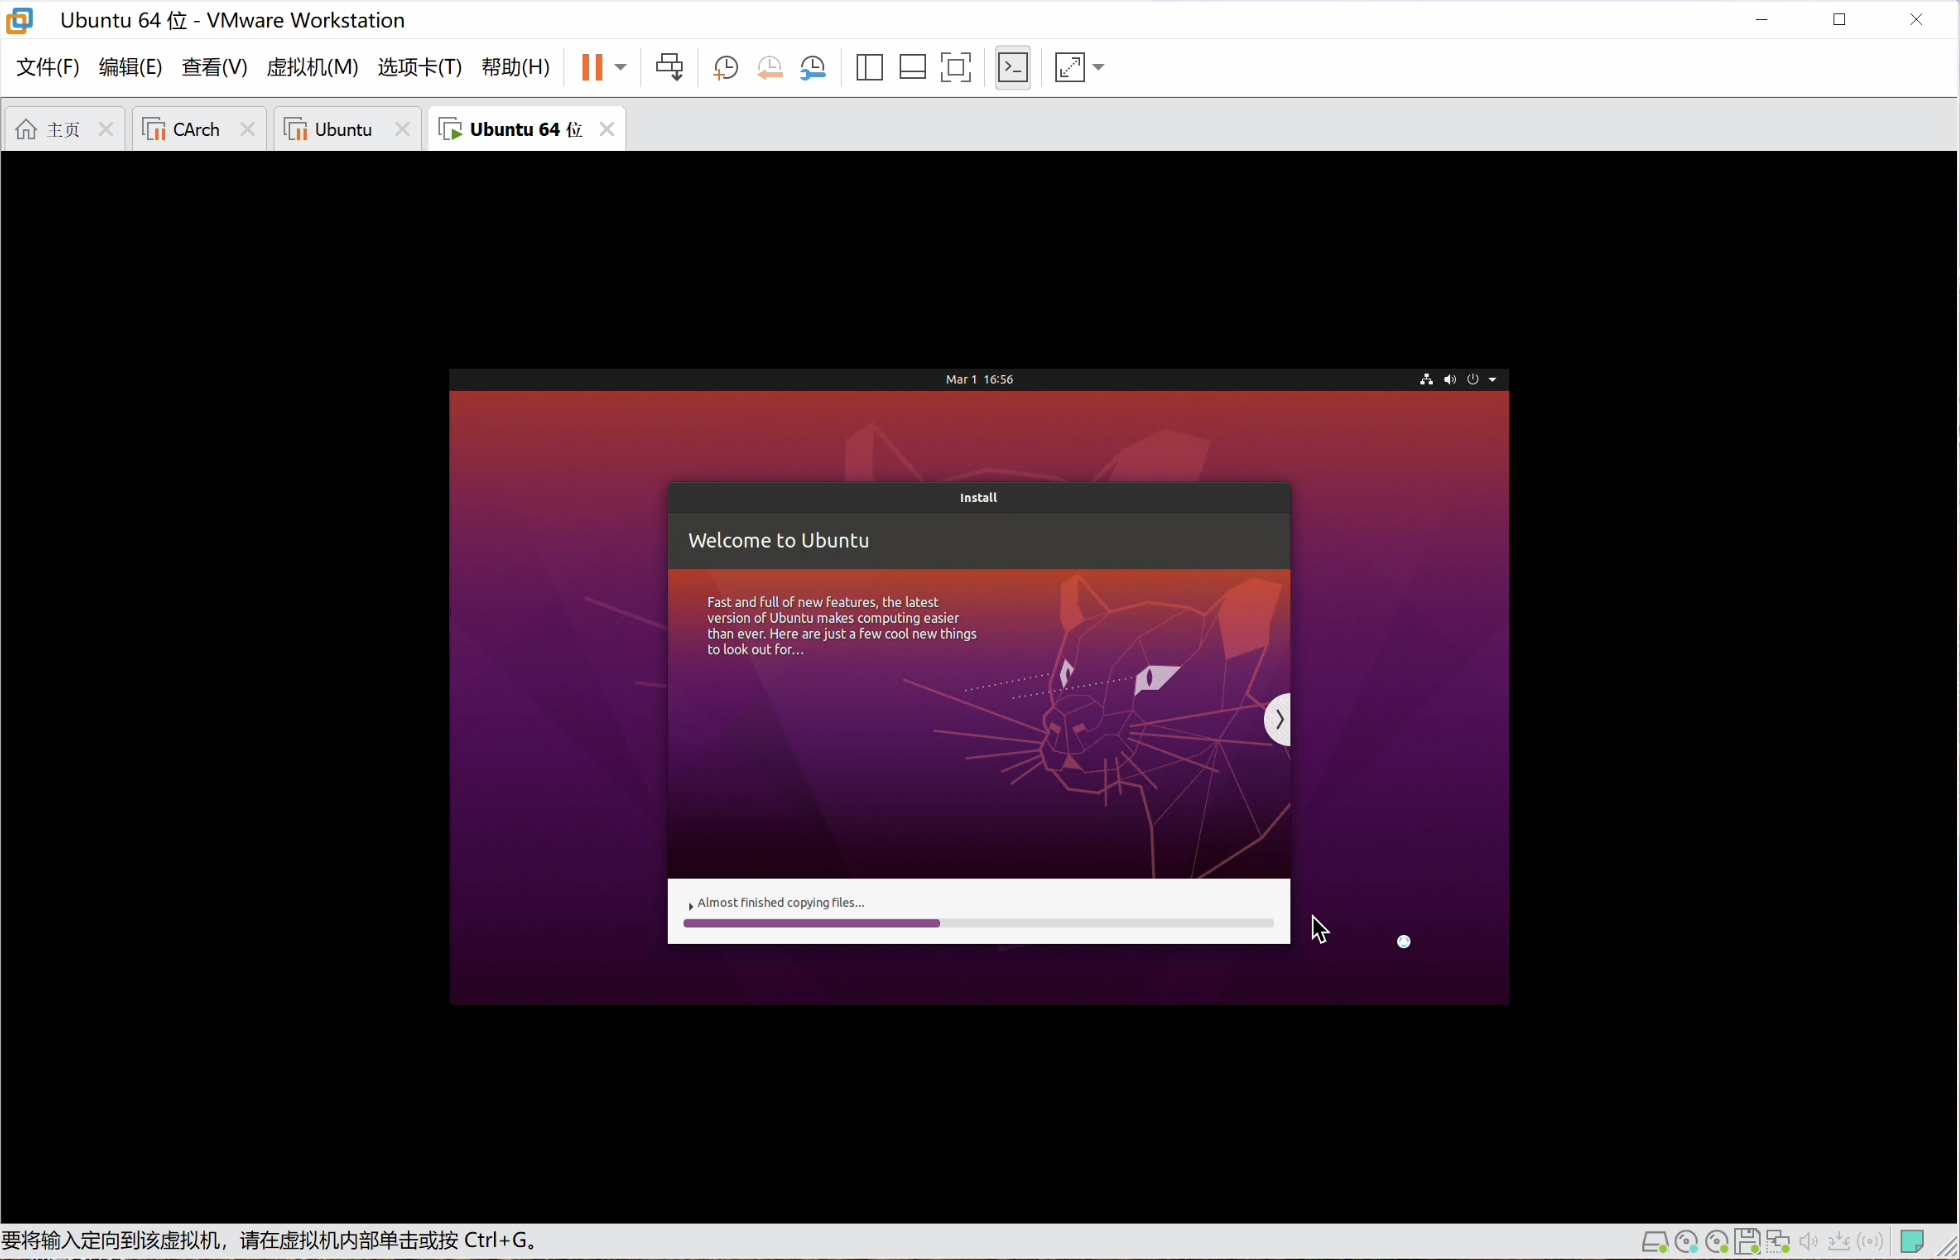Send Ctrl+Alt+Del to the virtual machine

pyautogui.click(x=670, y=67)
